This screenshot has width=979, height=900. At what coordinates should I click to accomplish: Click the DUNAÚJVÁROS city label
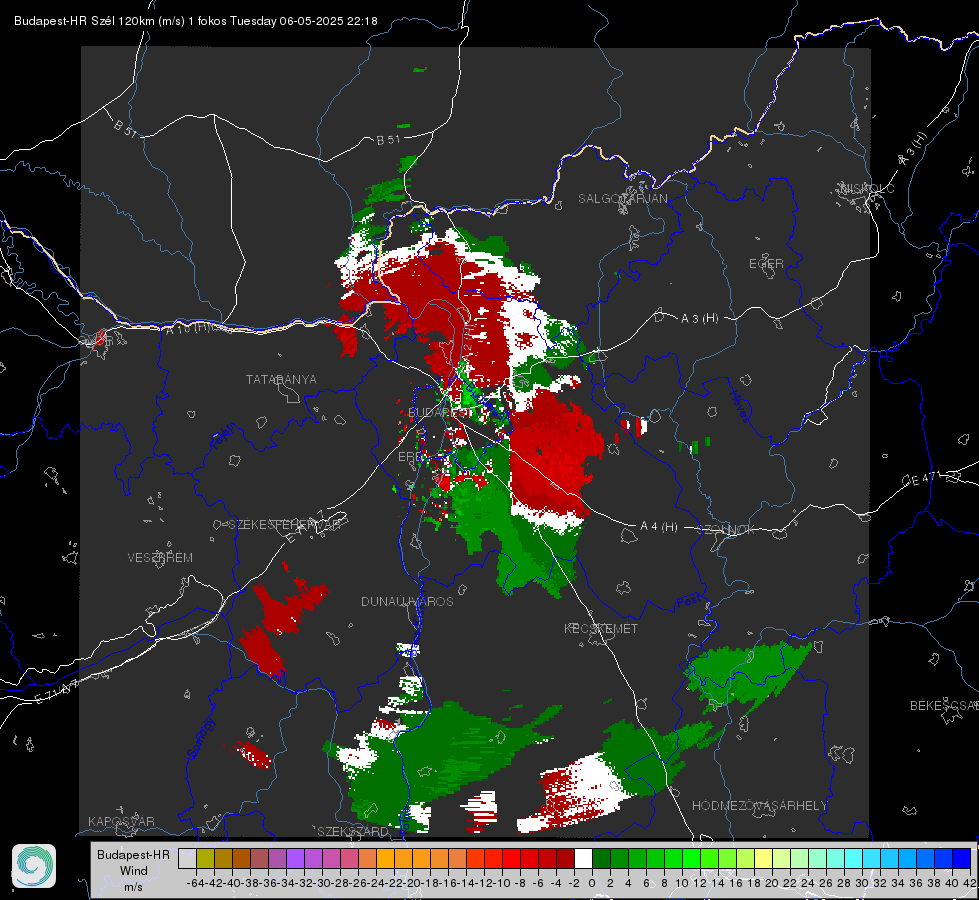point(407,601)
